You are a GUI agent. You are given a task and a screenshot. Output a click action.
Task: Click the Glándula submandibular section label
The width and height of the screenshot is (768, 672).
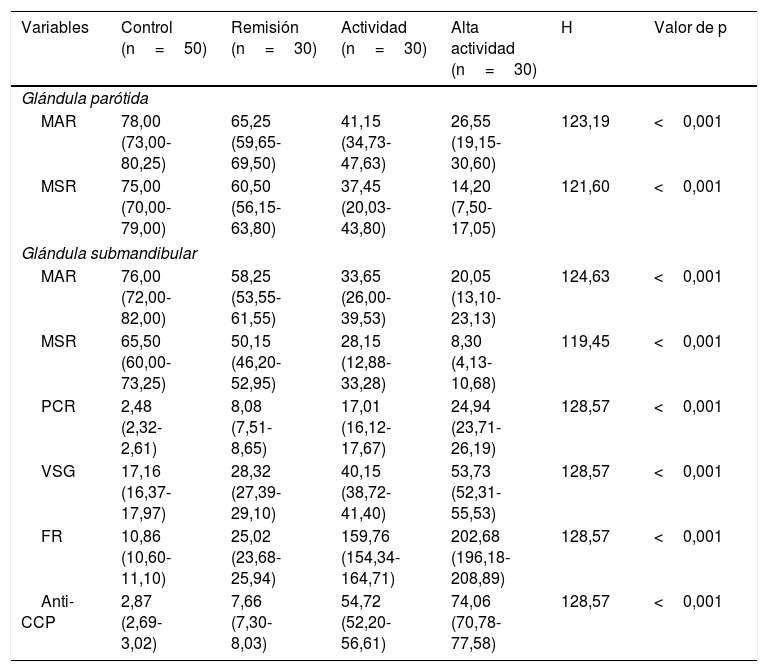pyautogui.click(x=109, y=253)
